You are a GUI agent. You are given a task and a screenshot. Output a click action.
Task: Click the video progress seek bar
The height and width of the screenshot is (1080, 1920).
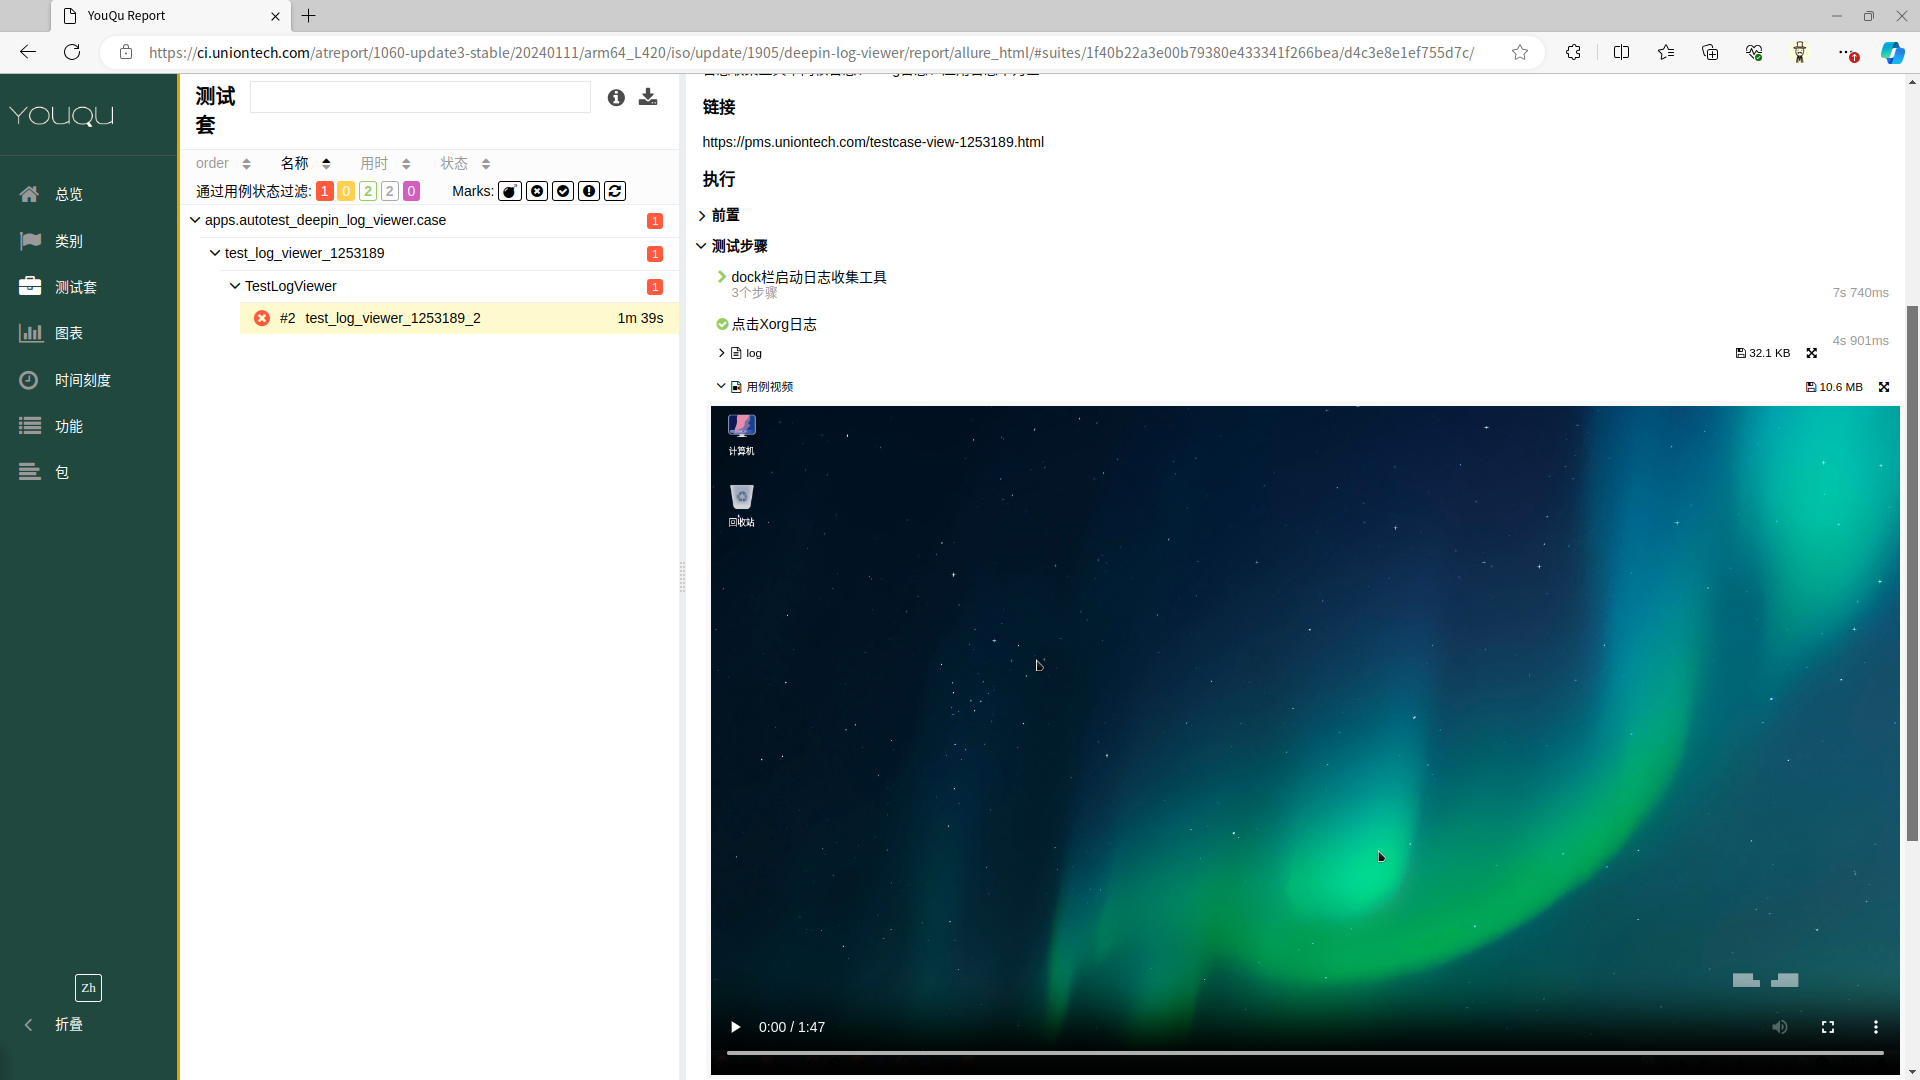(1304, 1053)
